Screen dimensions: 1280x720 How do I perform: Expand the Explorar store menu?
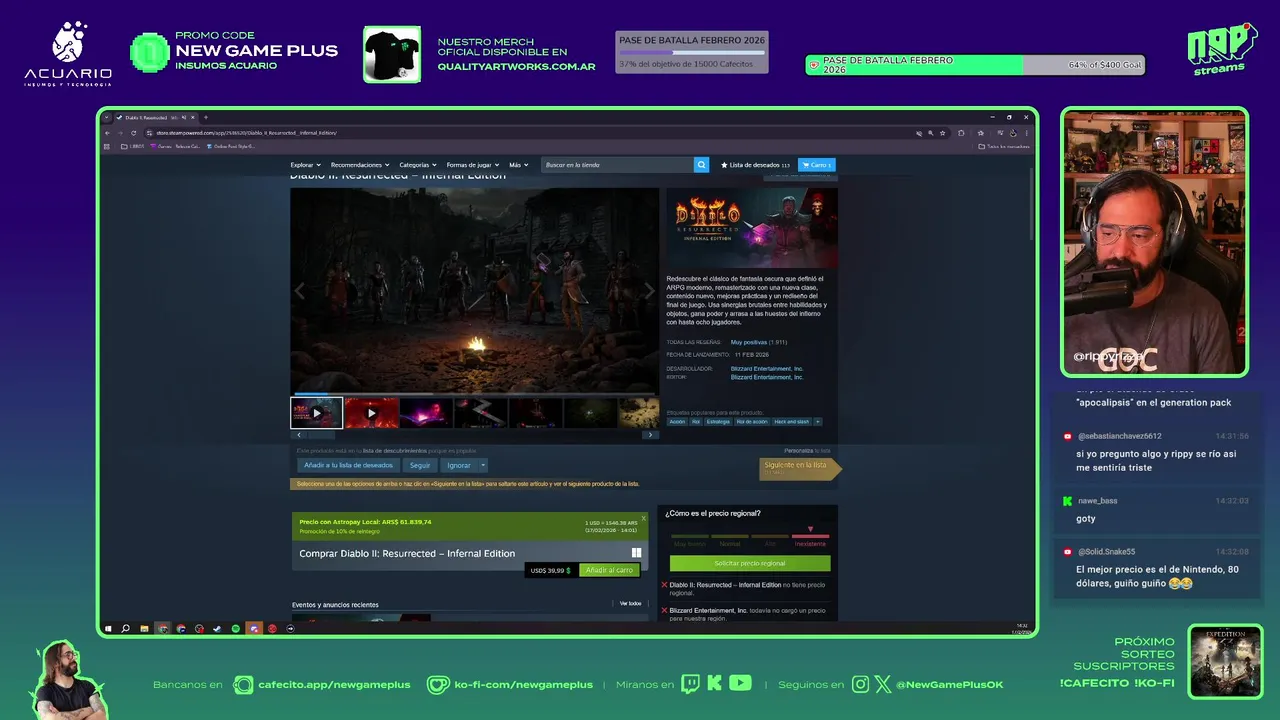click(305, 165)
